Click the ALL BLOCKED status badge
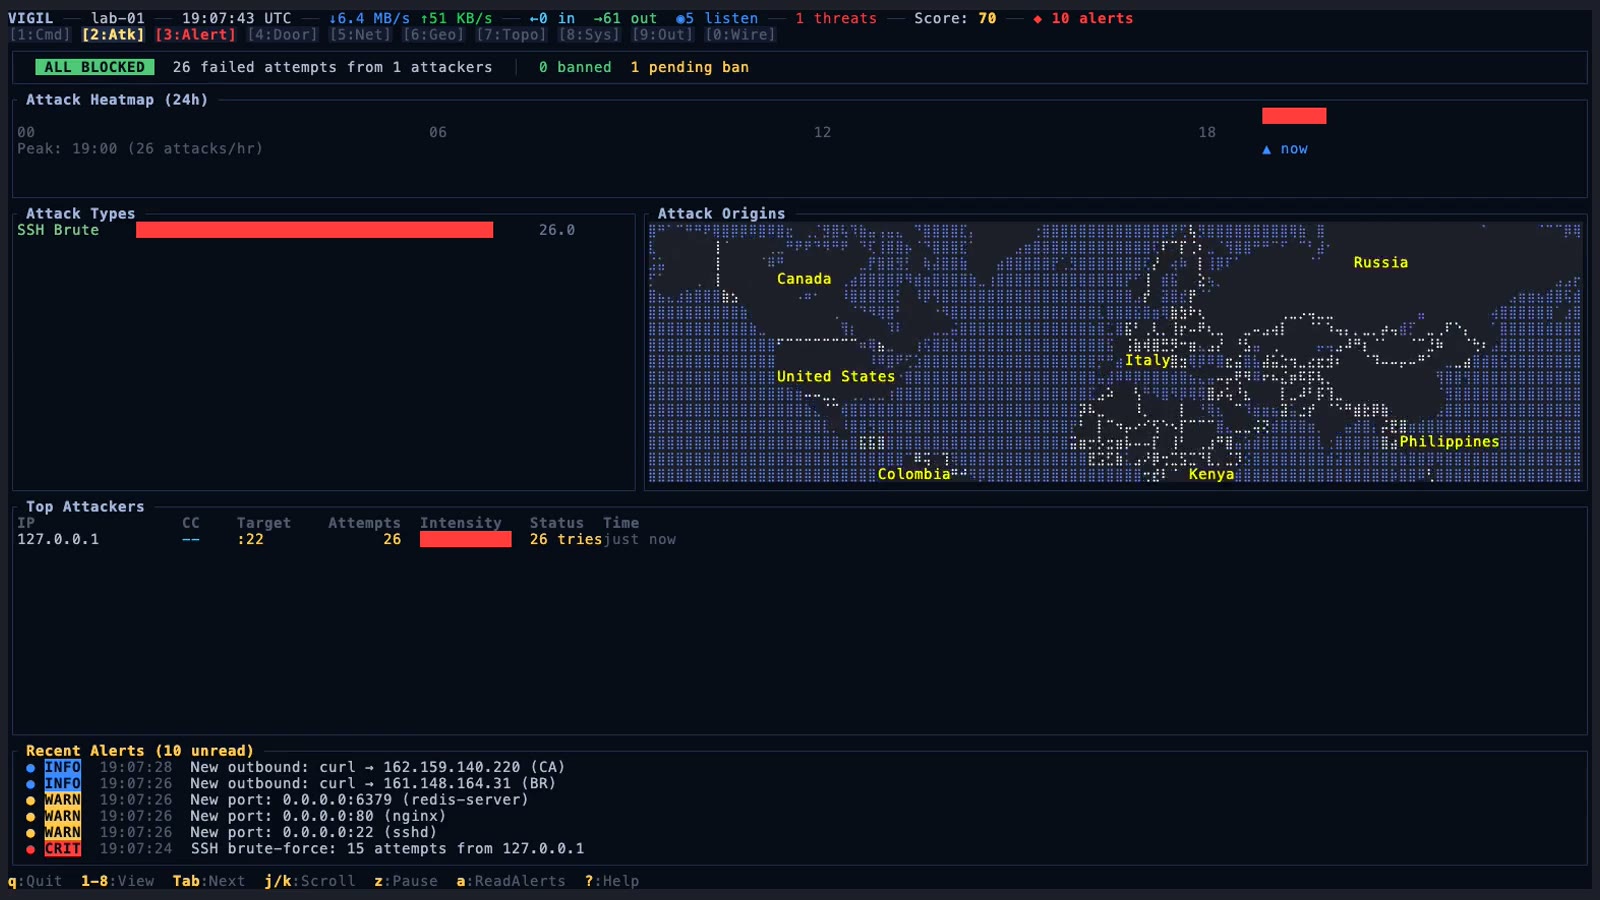Viewport: 1600px width, 900px height. [94, 67]
